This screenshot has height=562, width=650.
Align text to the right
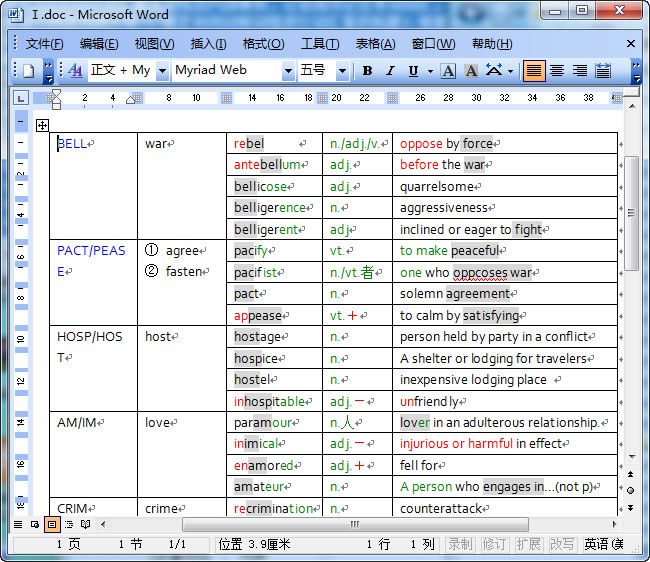(x=580, y=71)
